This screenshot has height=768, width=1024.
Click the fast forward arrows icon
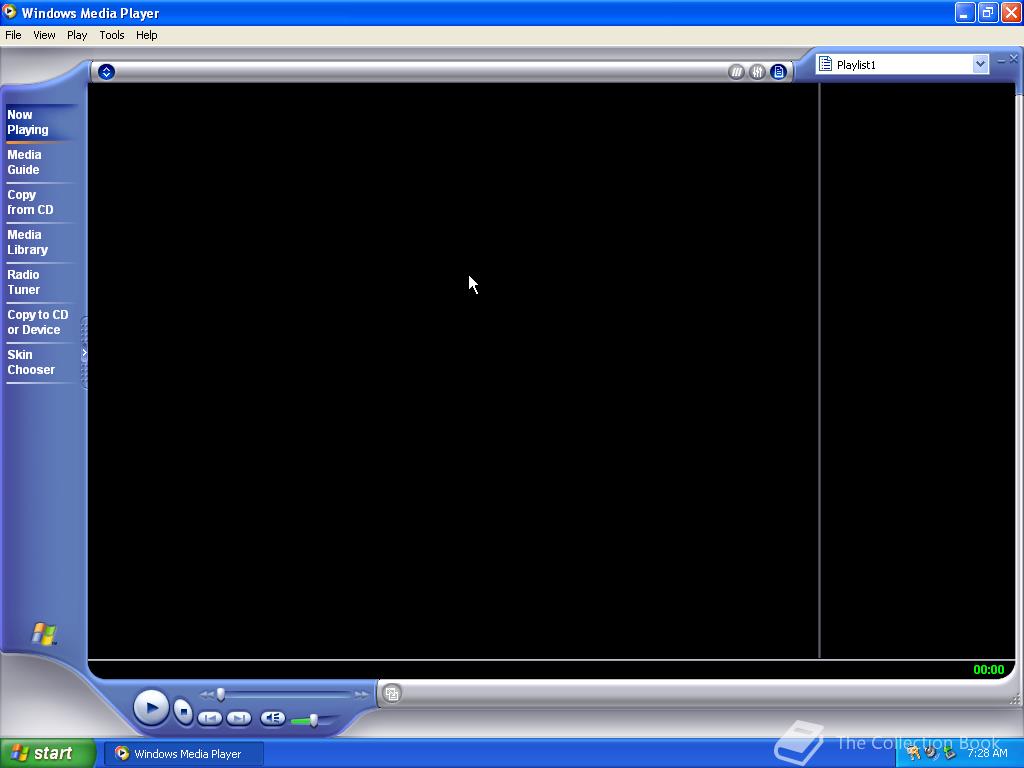(361, 695)
